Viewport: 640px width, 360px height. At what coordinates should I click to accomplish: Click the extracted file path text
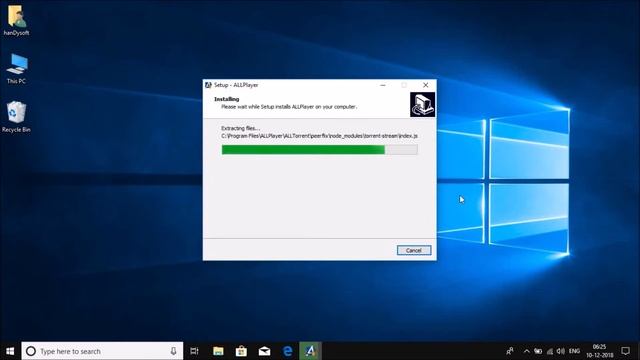click(x=320, y=136)
